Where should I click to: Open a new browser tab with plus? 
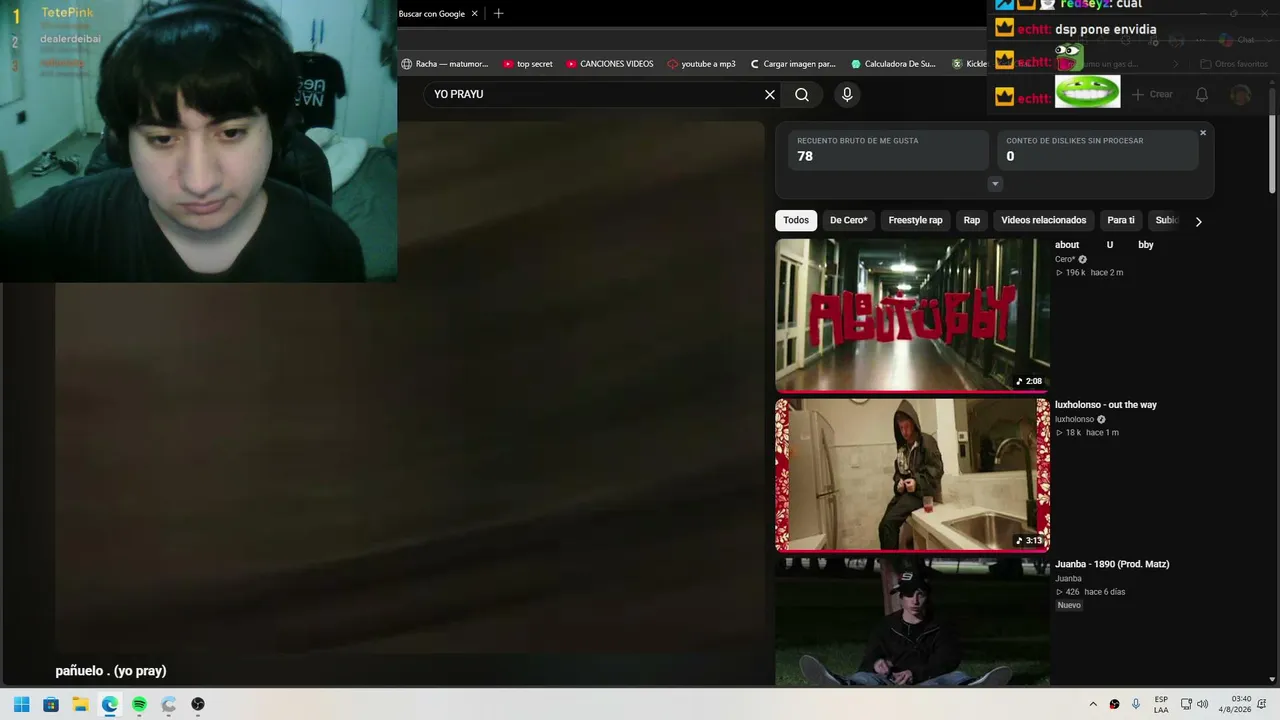[498, 14]
